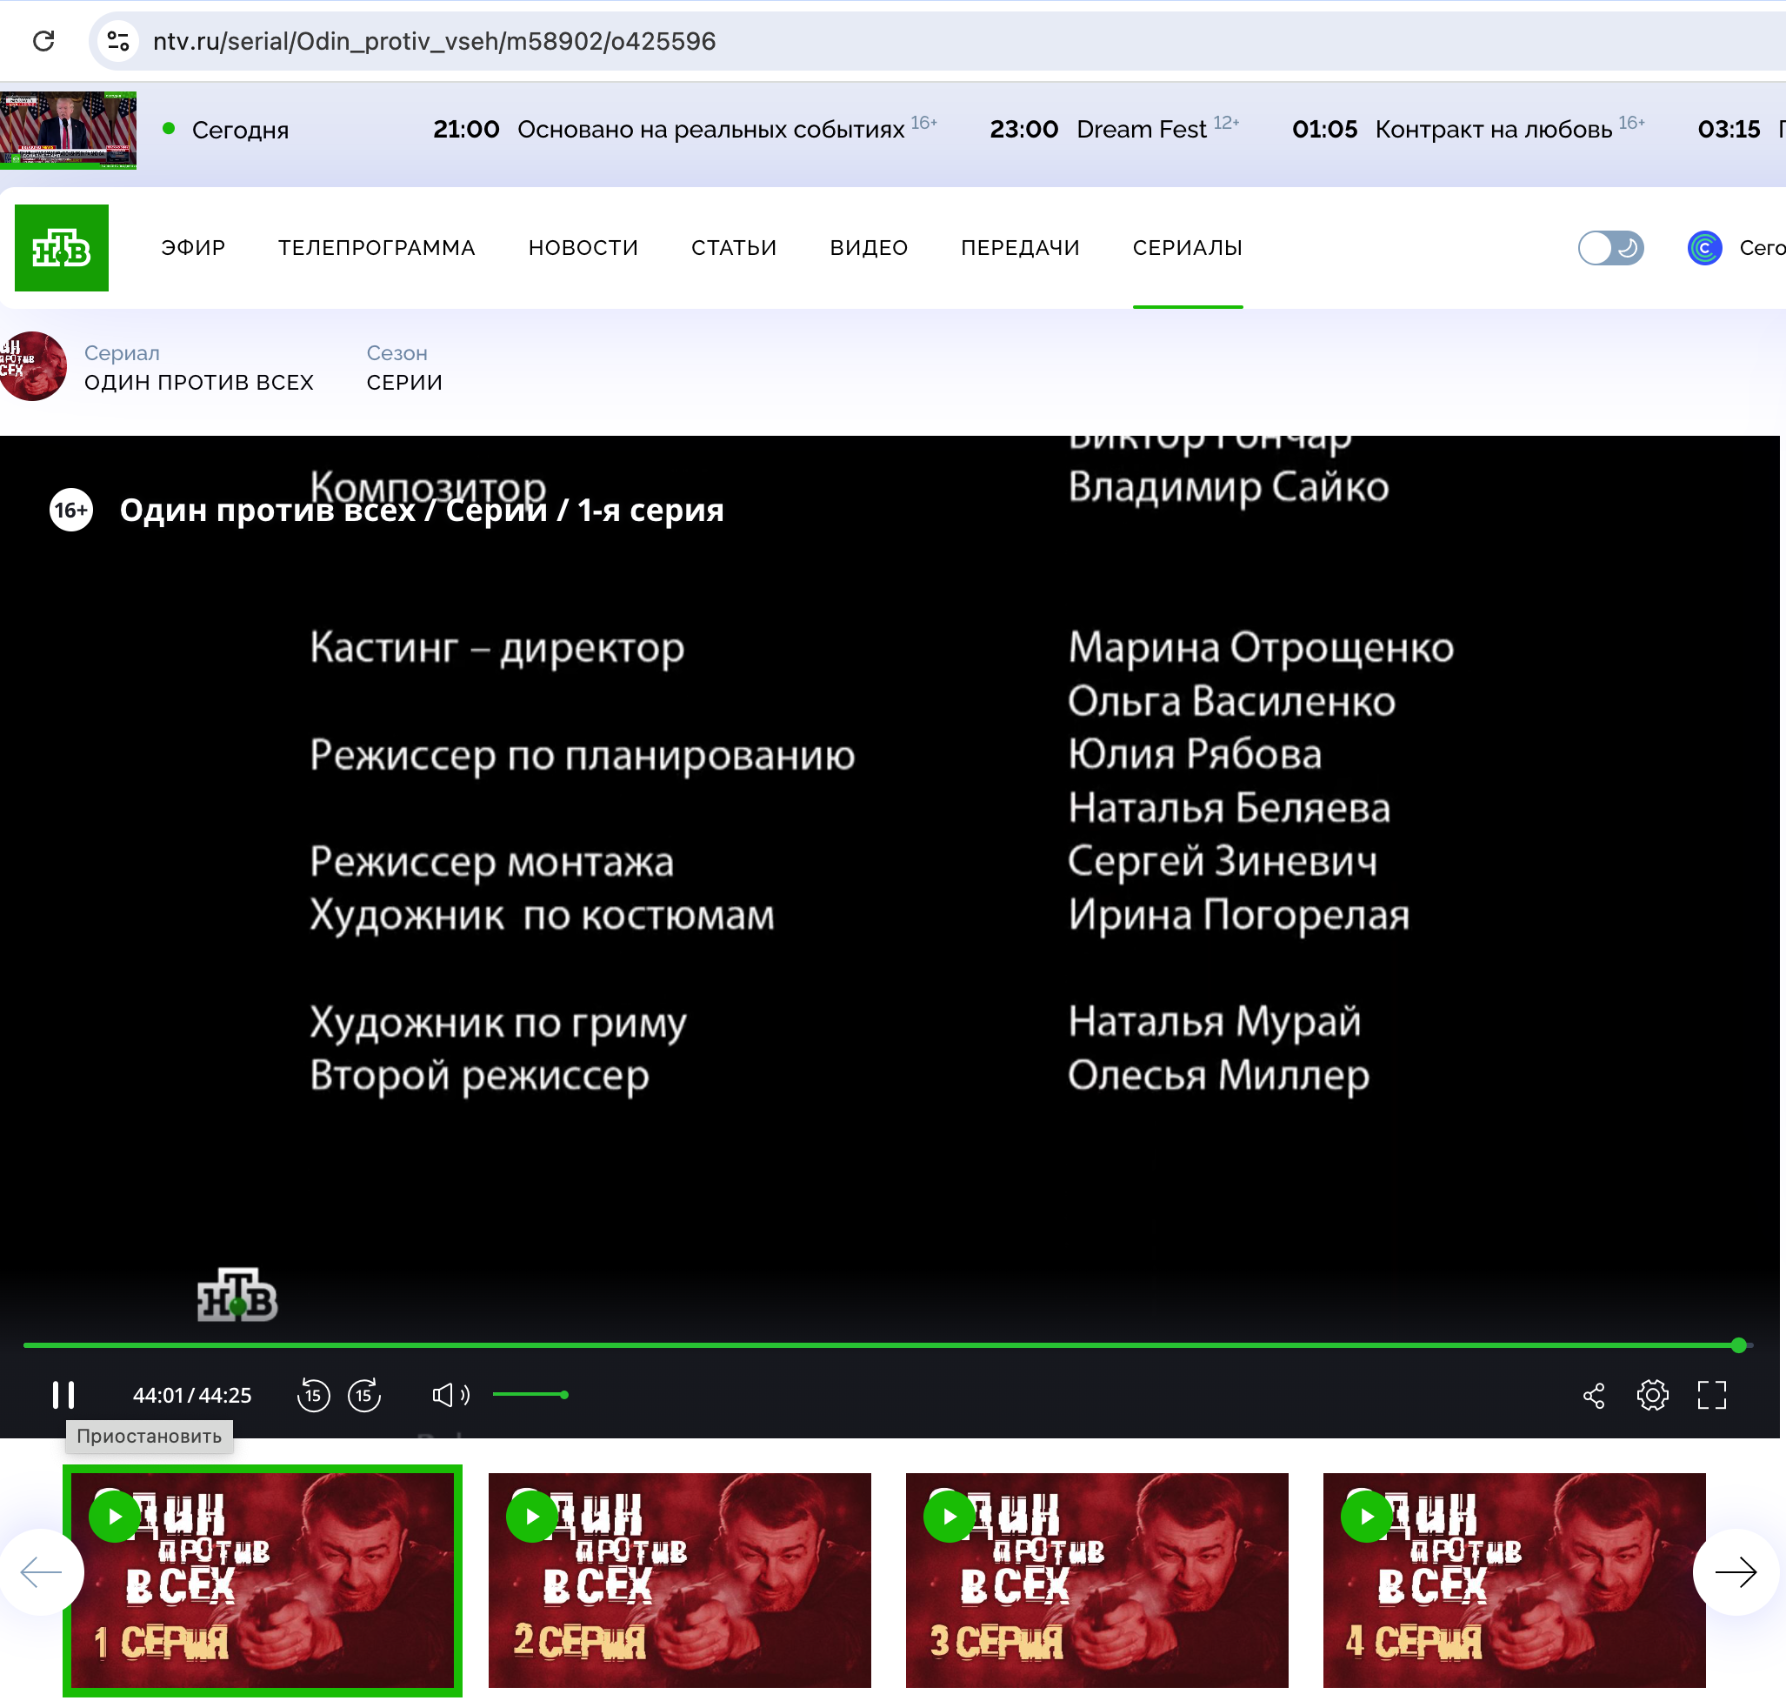Open player settings gear

point(1652,1395)
